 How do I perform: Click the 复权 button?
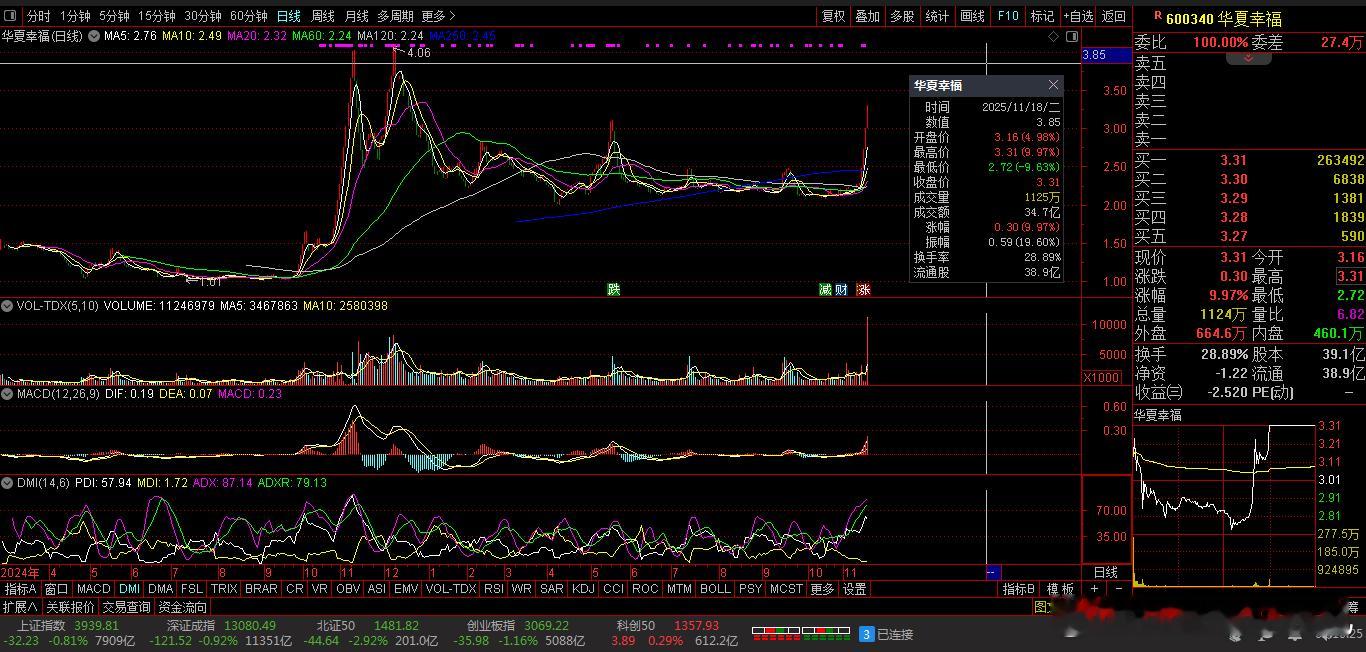coord(833,16)
